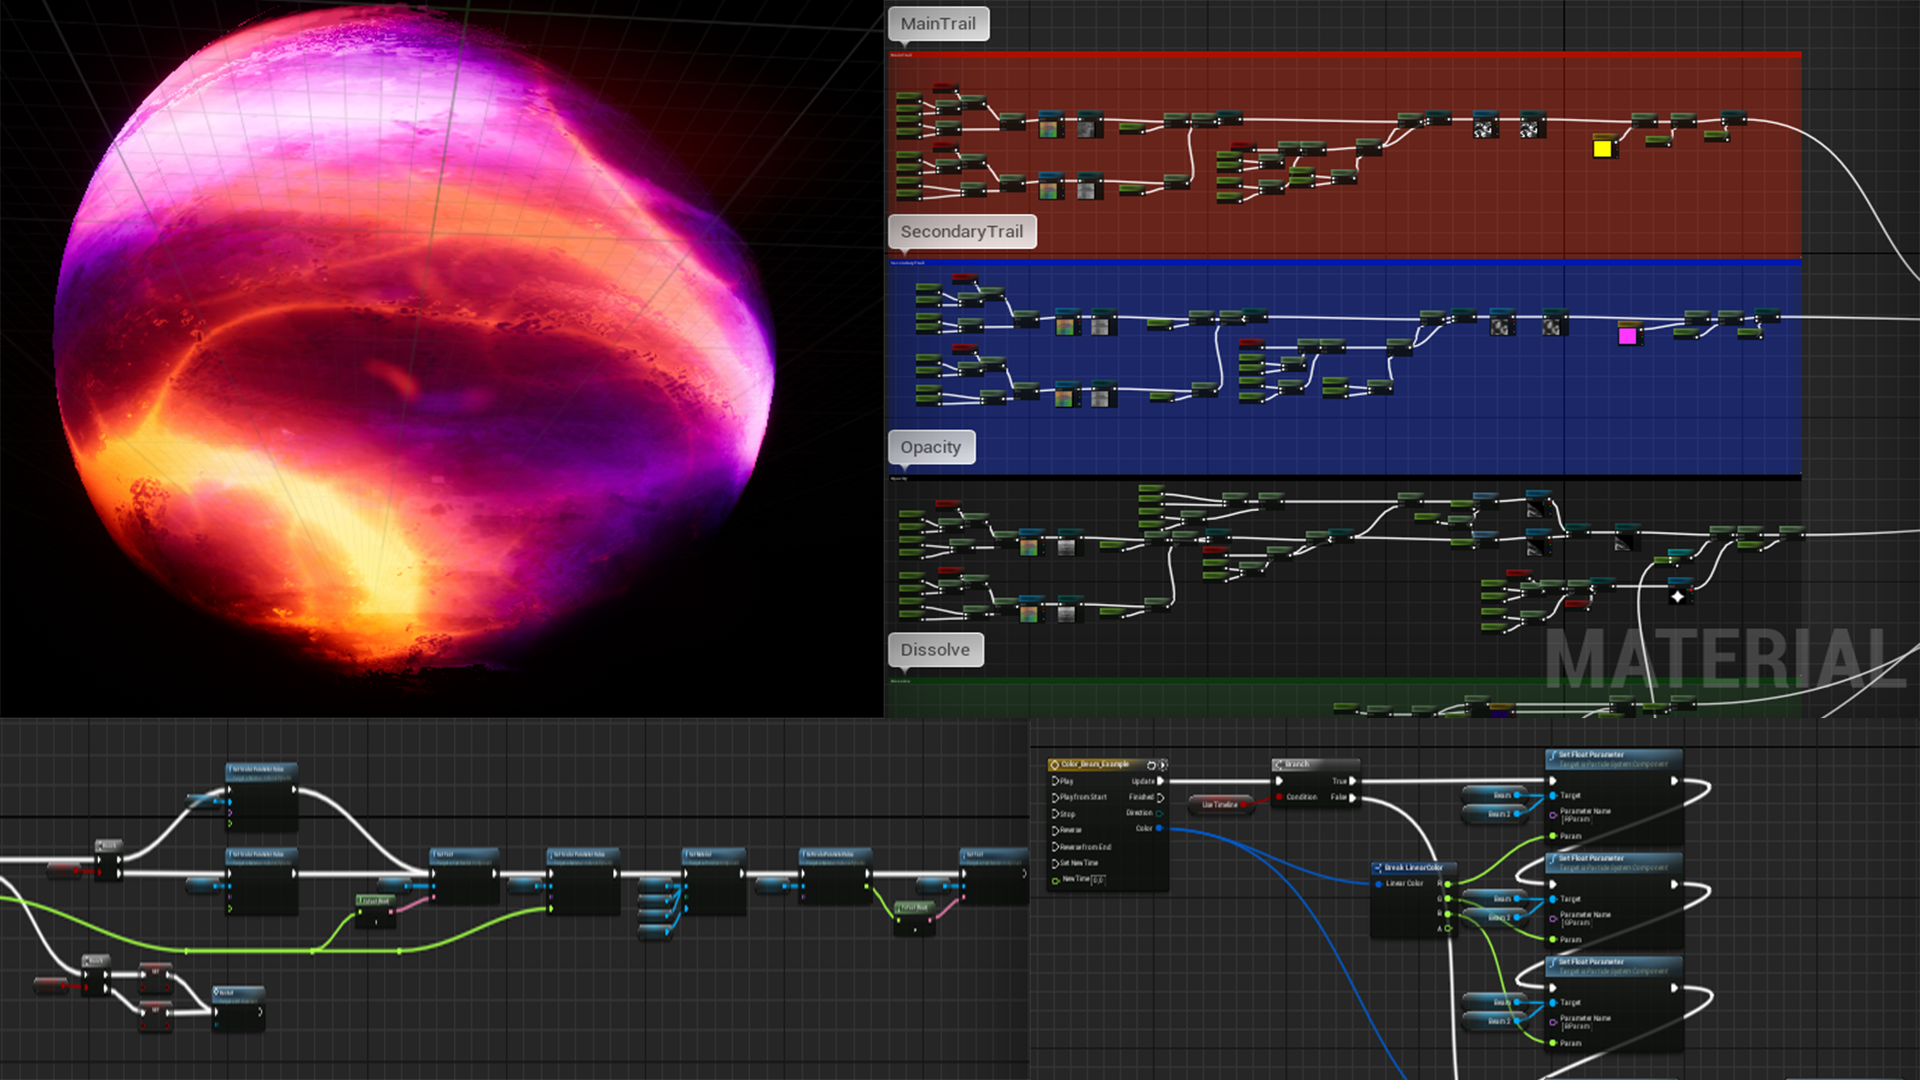Toggle the looping icon on the Color_Beam_Example node

tap(1151, 765)
